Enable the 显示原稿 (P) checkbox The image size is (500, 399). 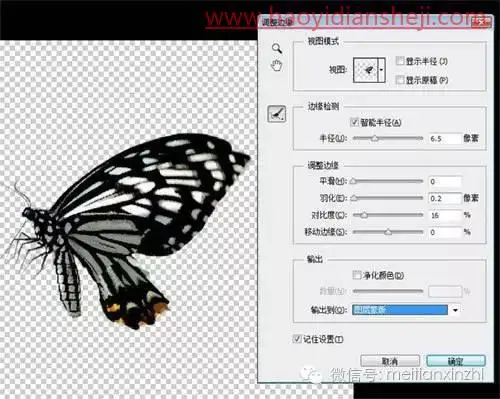399,80
